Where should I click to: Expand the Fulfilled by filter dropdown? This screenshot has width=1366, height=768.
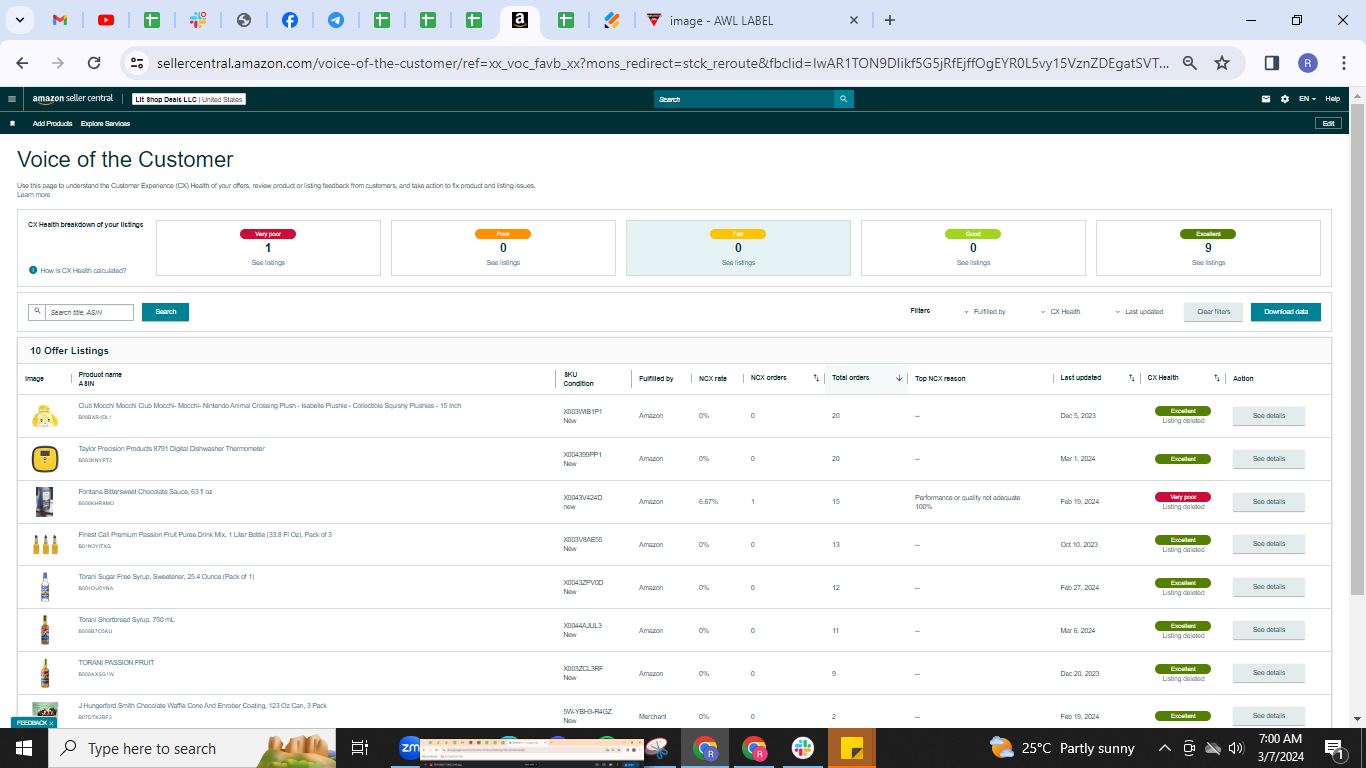pyautogui.click(x=985, y=312)
